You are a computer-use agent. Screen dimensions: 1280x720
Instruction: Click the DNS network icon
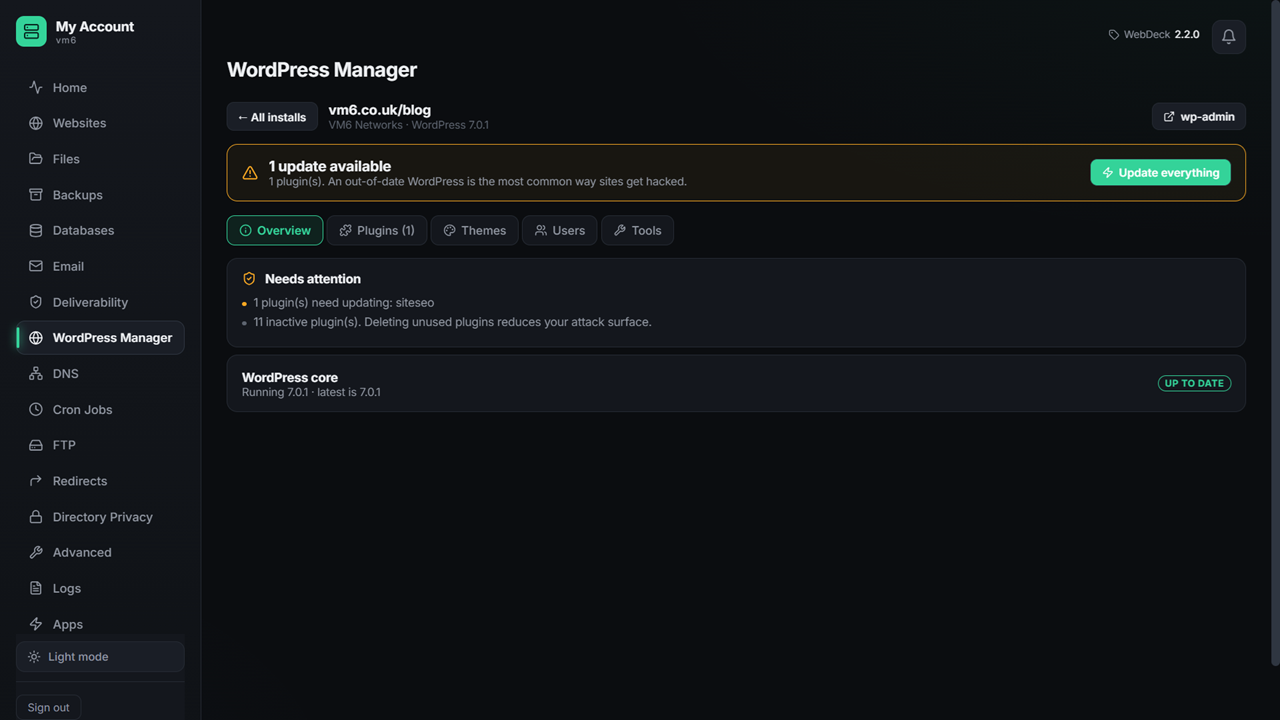coord(36,374)
